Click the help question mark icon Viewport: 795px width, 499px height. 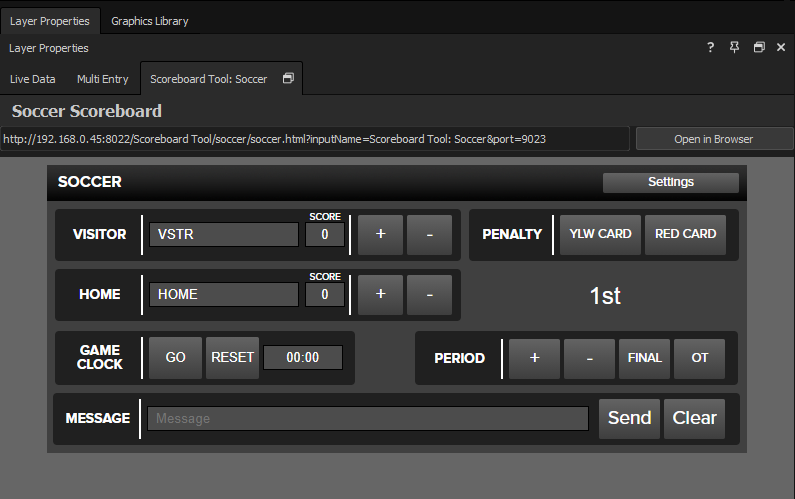click(x=711, y=47)
